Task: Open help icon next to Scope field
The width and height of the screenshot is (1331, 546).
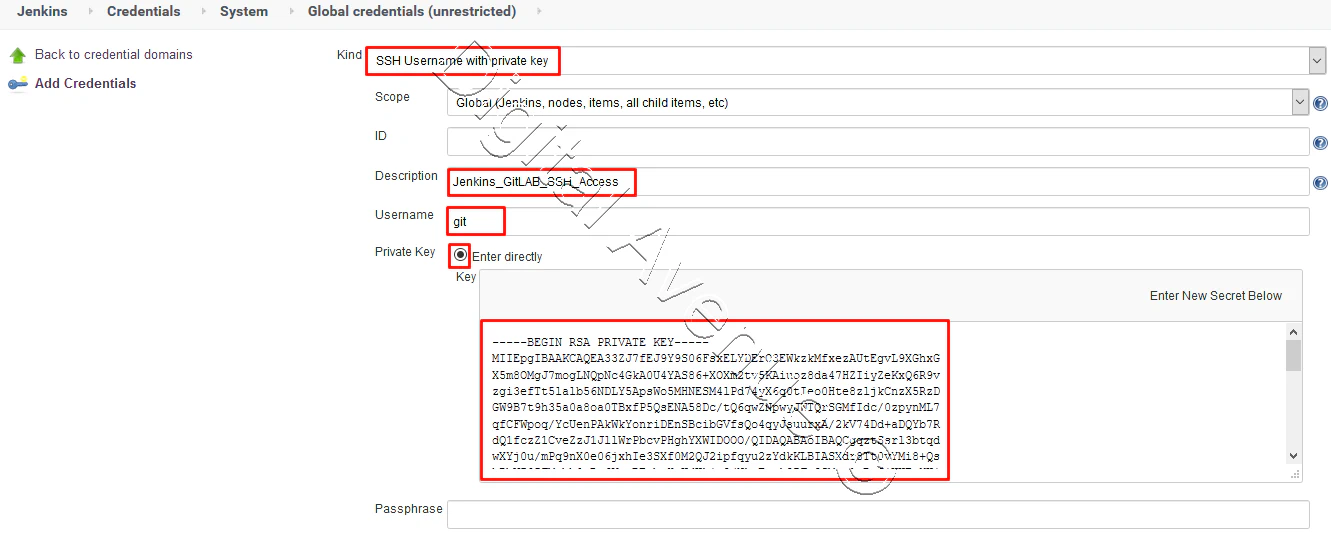Action: (1320, 103)
